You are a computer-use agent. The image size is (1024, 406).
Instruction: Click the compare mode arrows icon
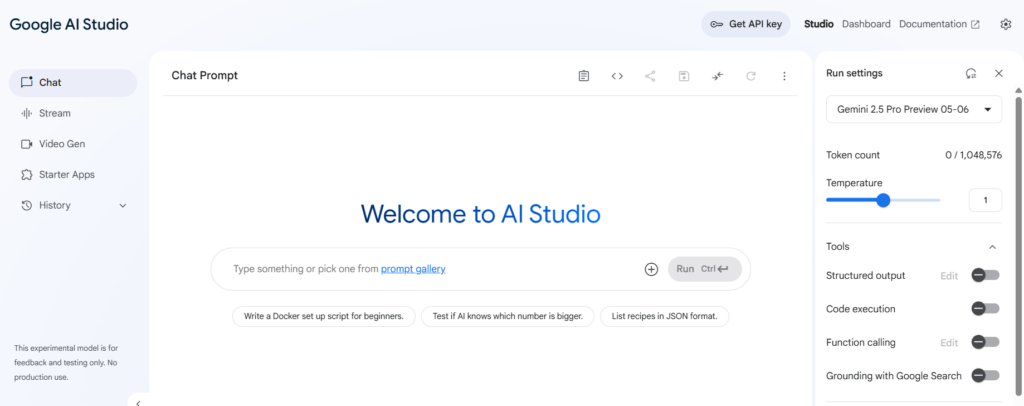(x=718, y=76)
